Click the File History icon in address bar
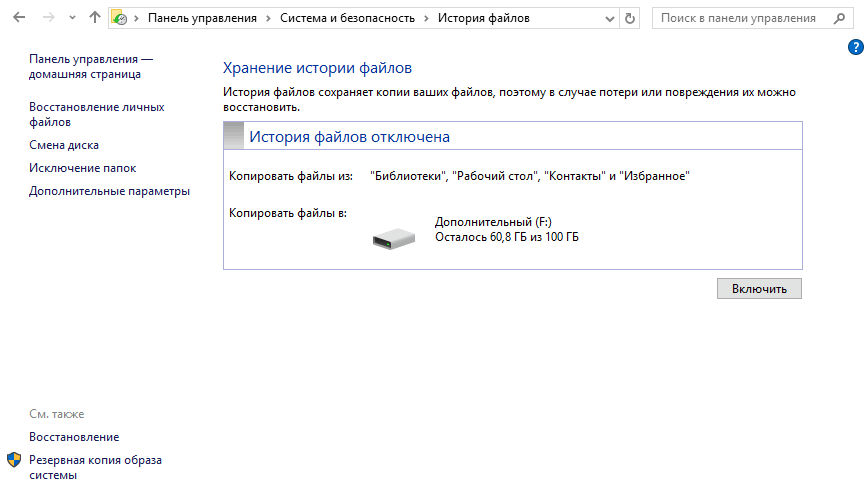866x502 pixels. point(120,18)
